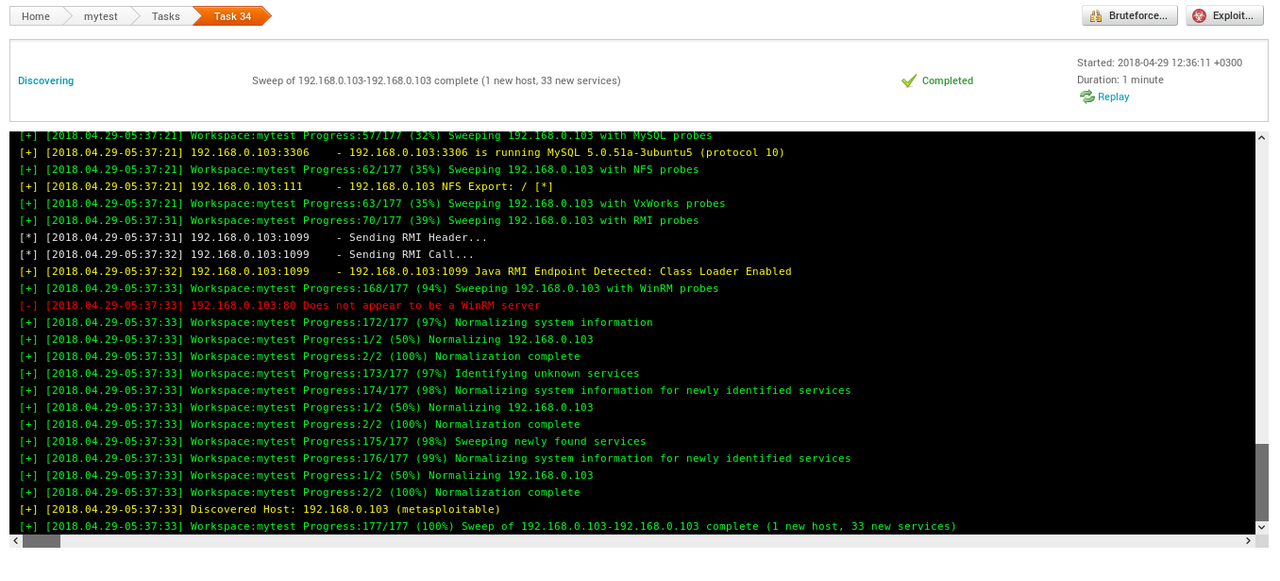Viewport: 1280px width, 581px height.
Task: Click the sweep complete summary text
Action: coord(436,81)
